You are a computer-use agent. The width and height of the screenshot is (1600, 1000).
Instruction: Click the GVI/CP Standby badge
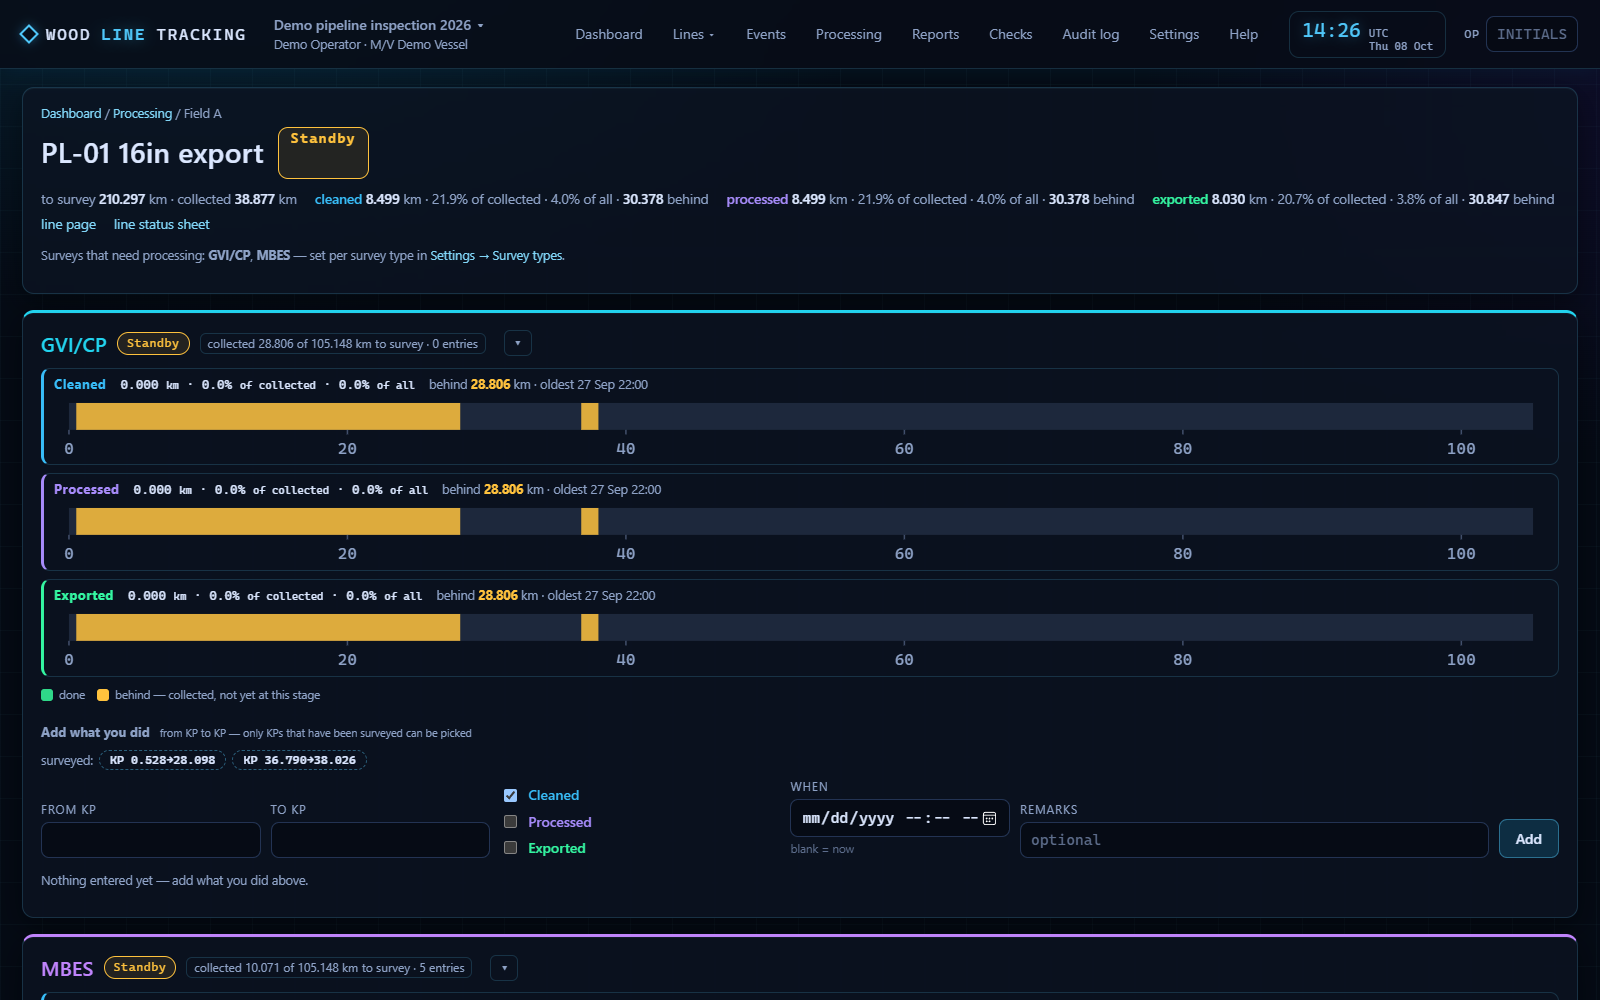153,343
